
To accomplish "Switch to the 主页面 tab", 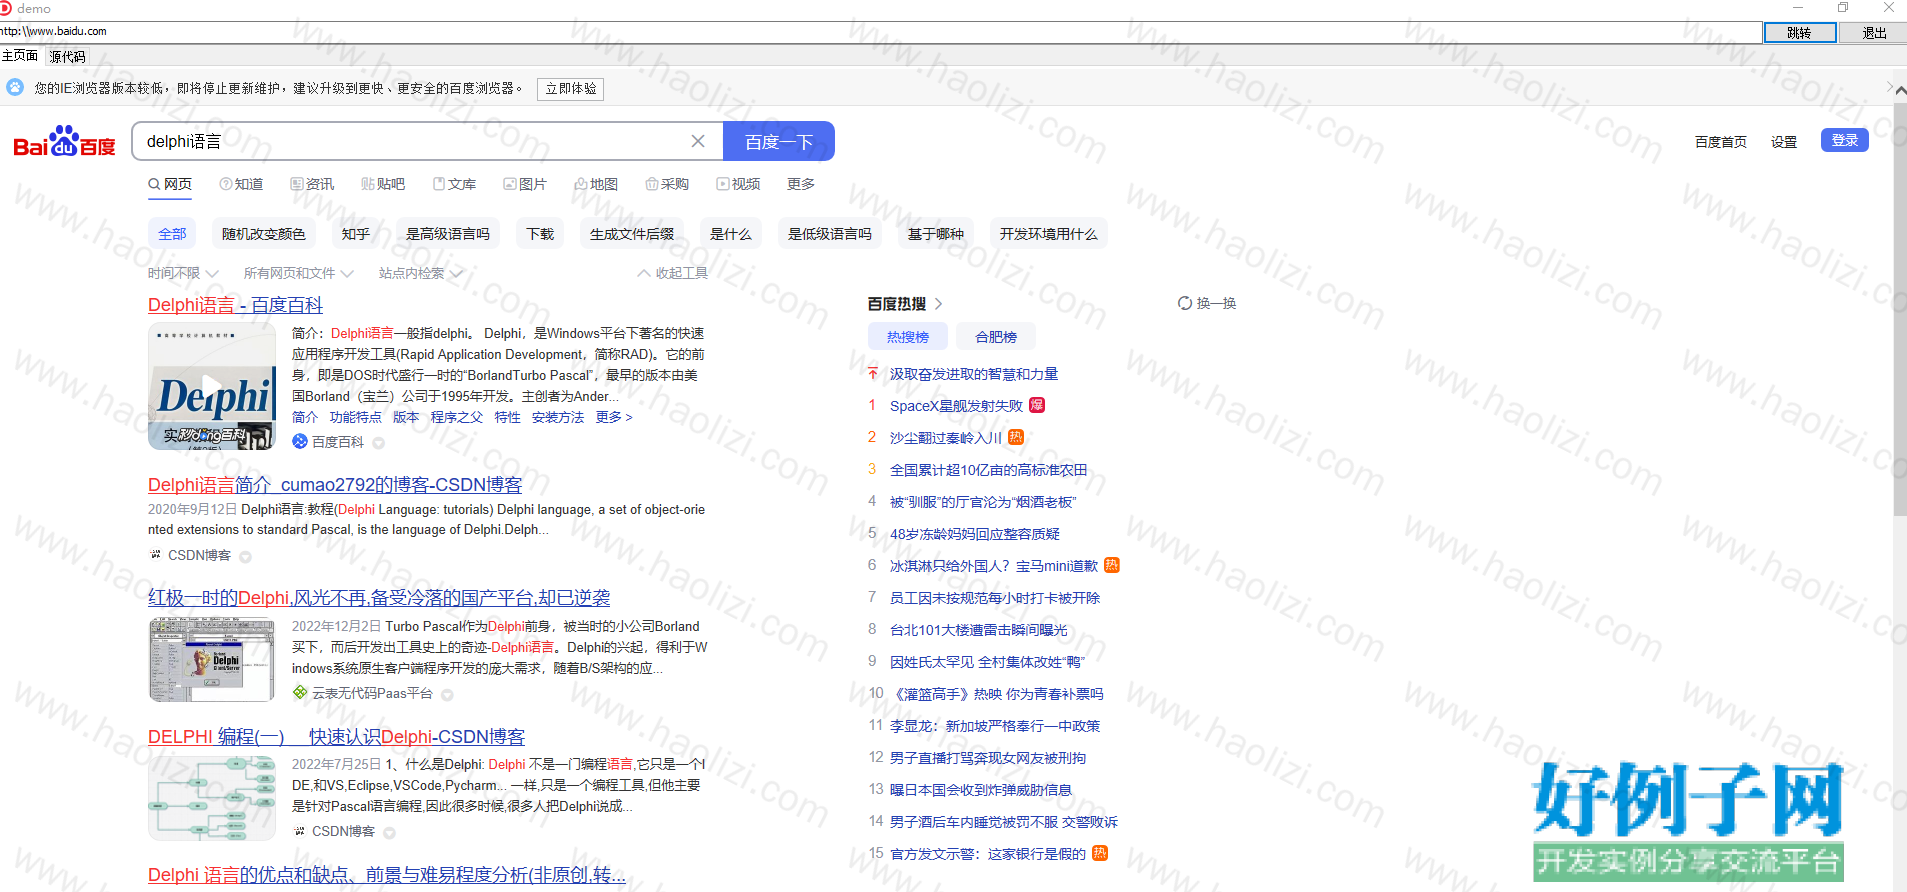I will coord(20,56).
